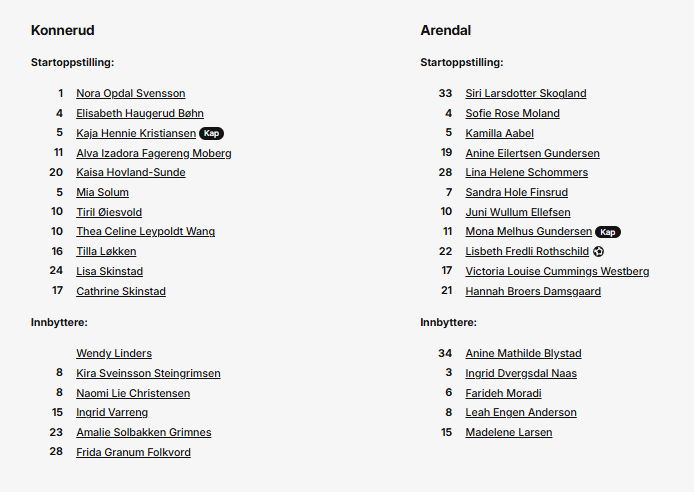Image resolution: width=694 pixels, height=492 pixels.
Task: Open substitute Wendy Linders link
Action: 114,353
